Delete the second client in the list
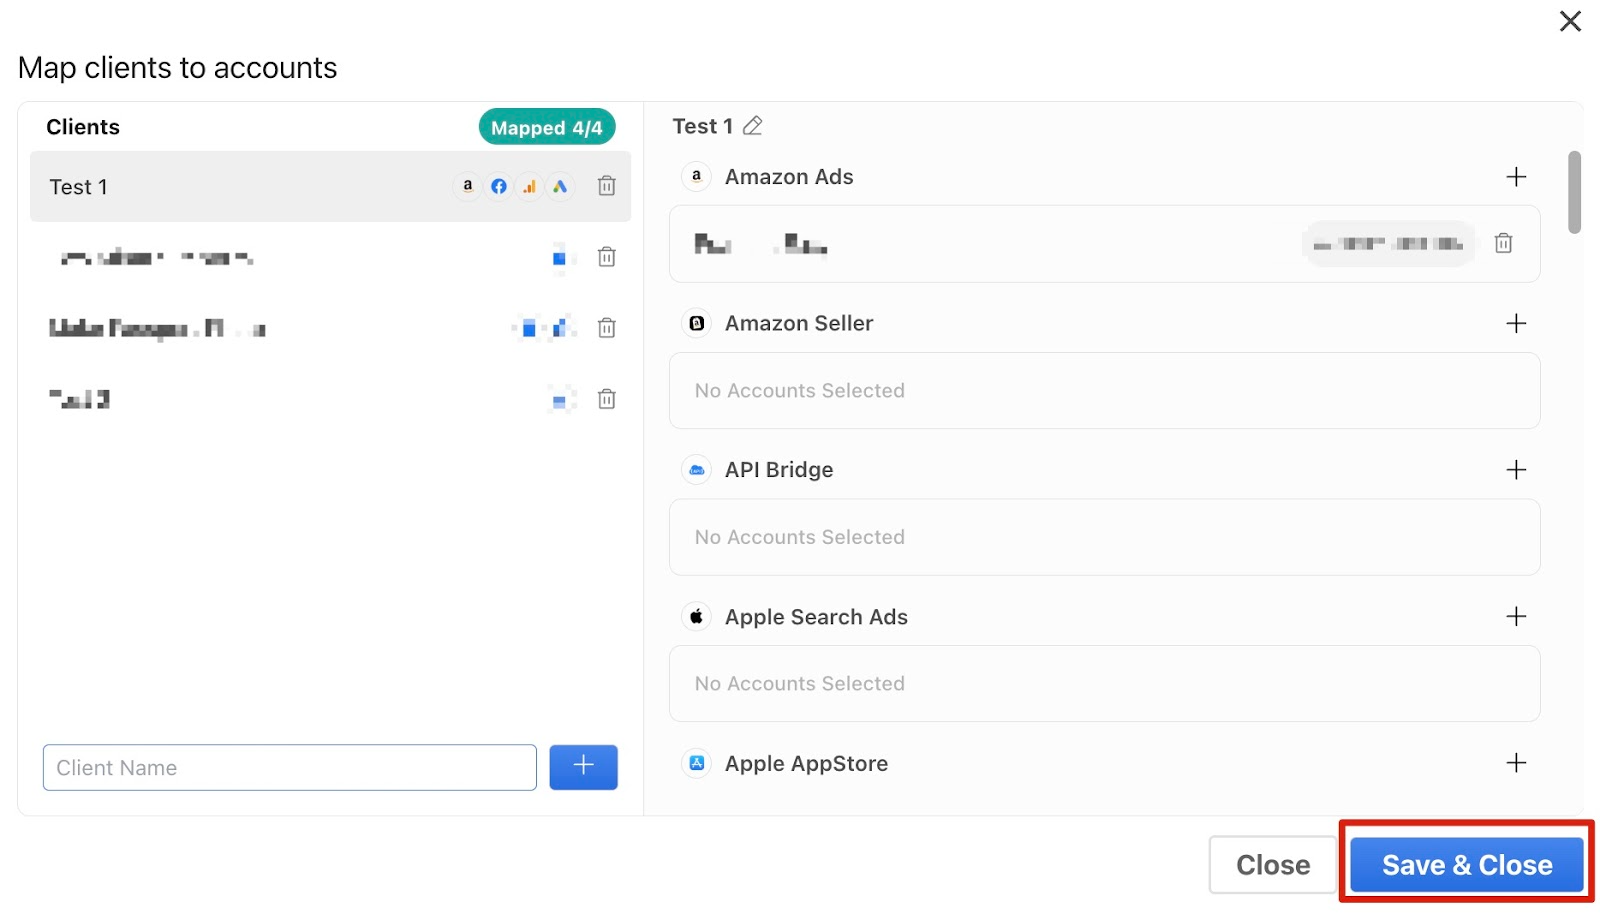Image resolution: width=1600 pixels, height=920 pixels. coord(606,257)
